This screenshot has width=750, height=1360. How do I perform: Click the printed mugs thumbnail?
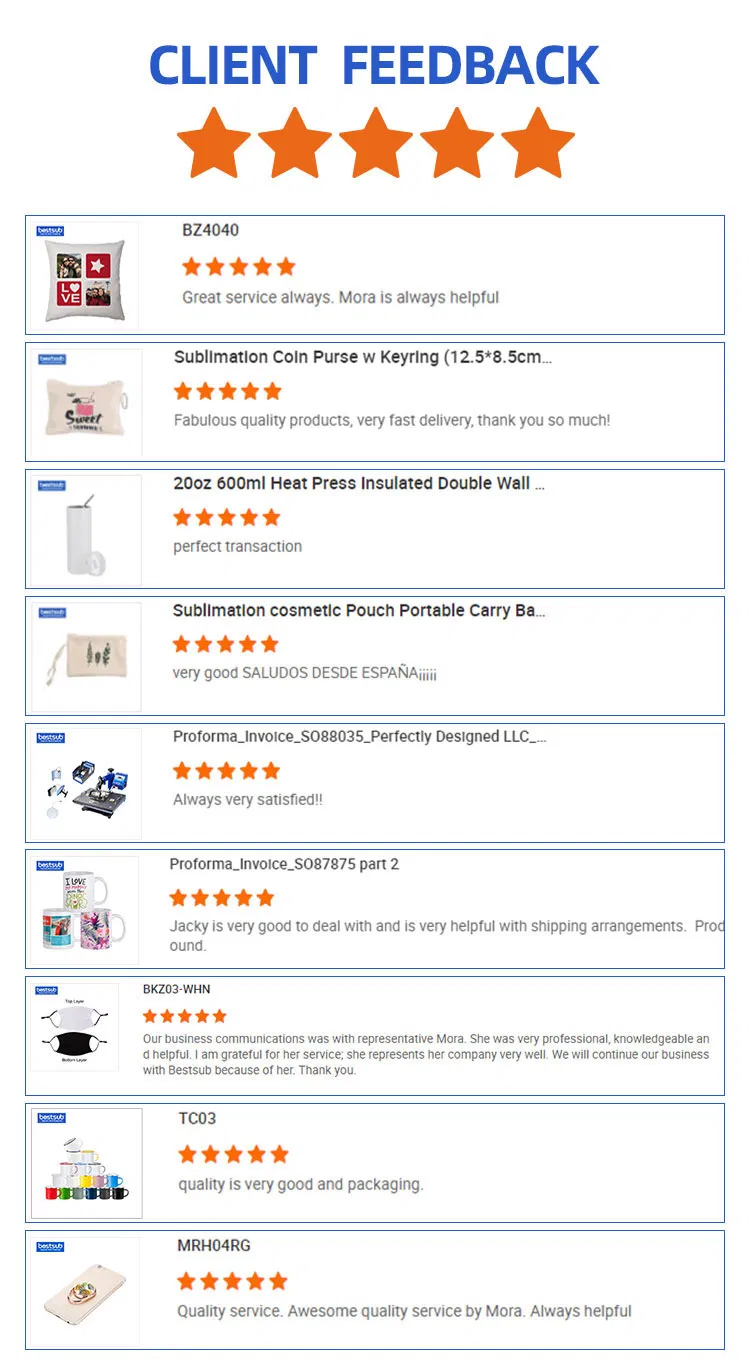(x=84, y=912)
